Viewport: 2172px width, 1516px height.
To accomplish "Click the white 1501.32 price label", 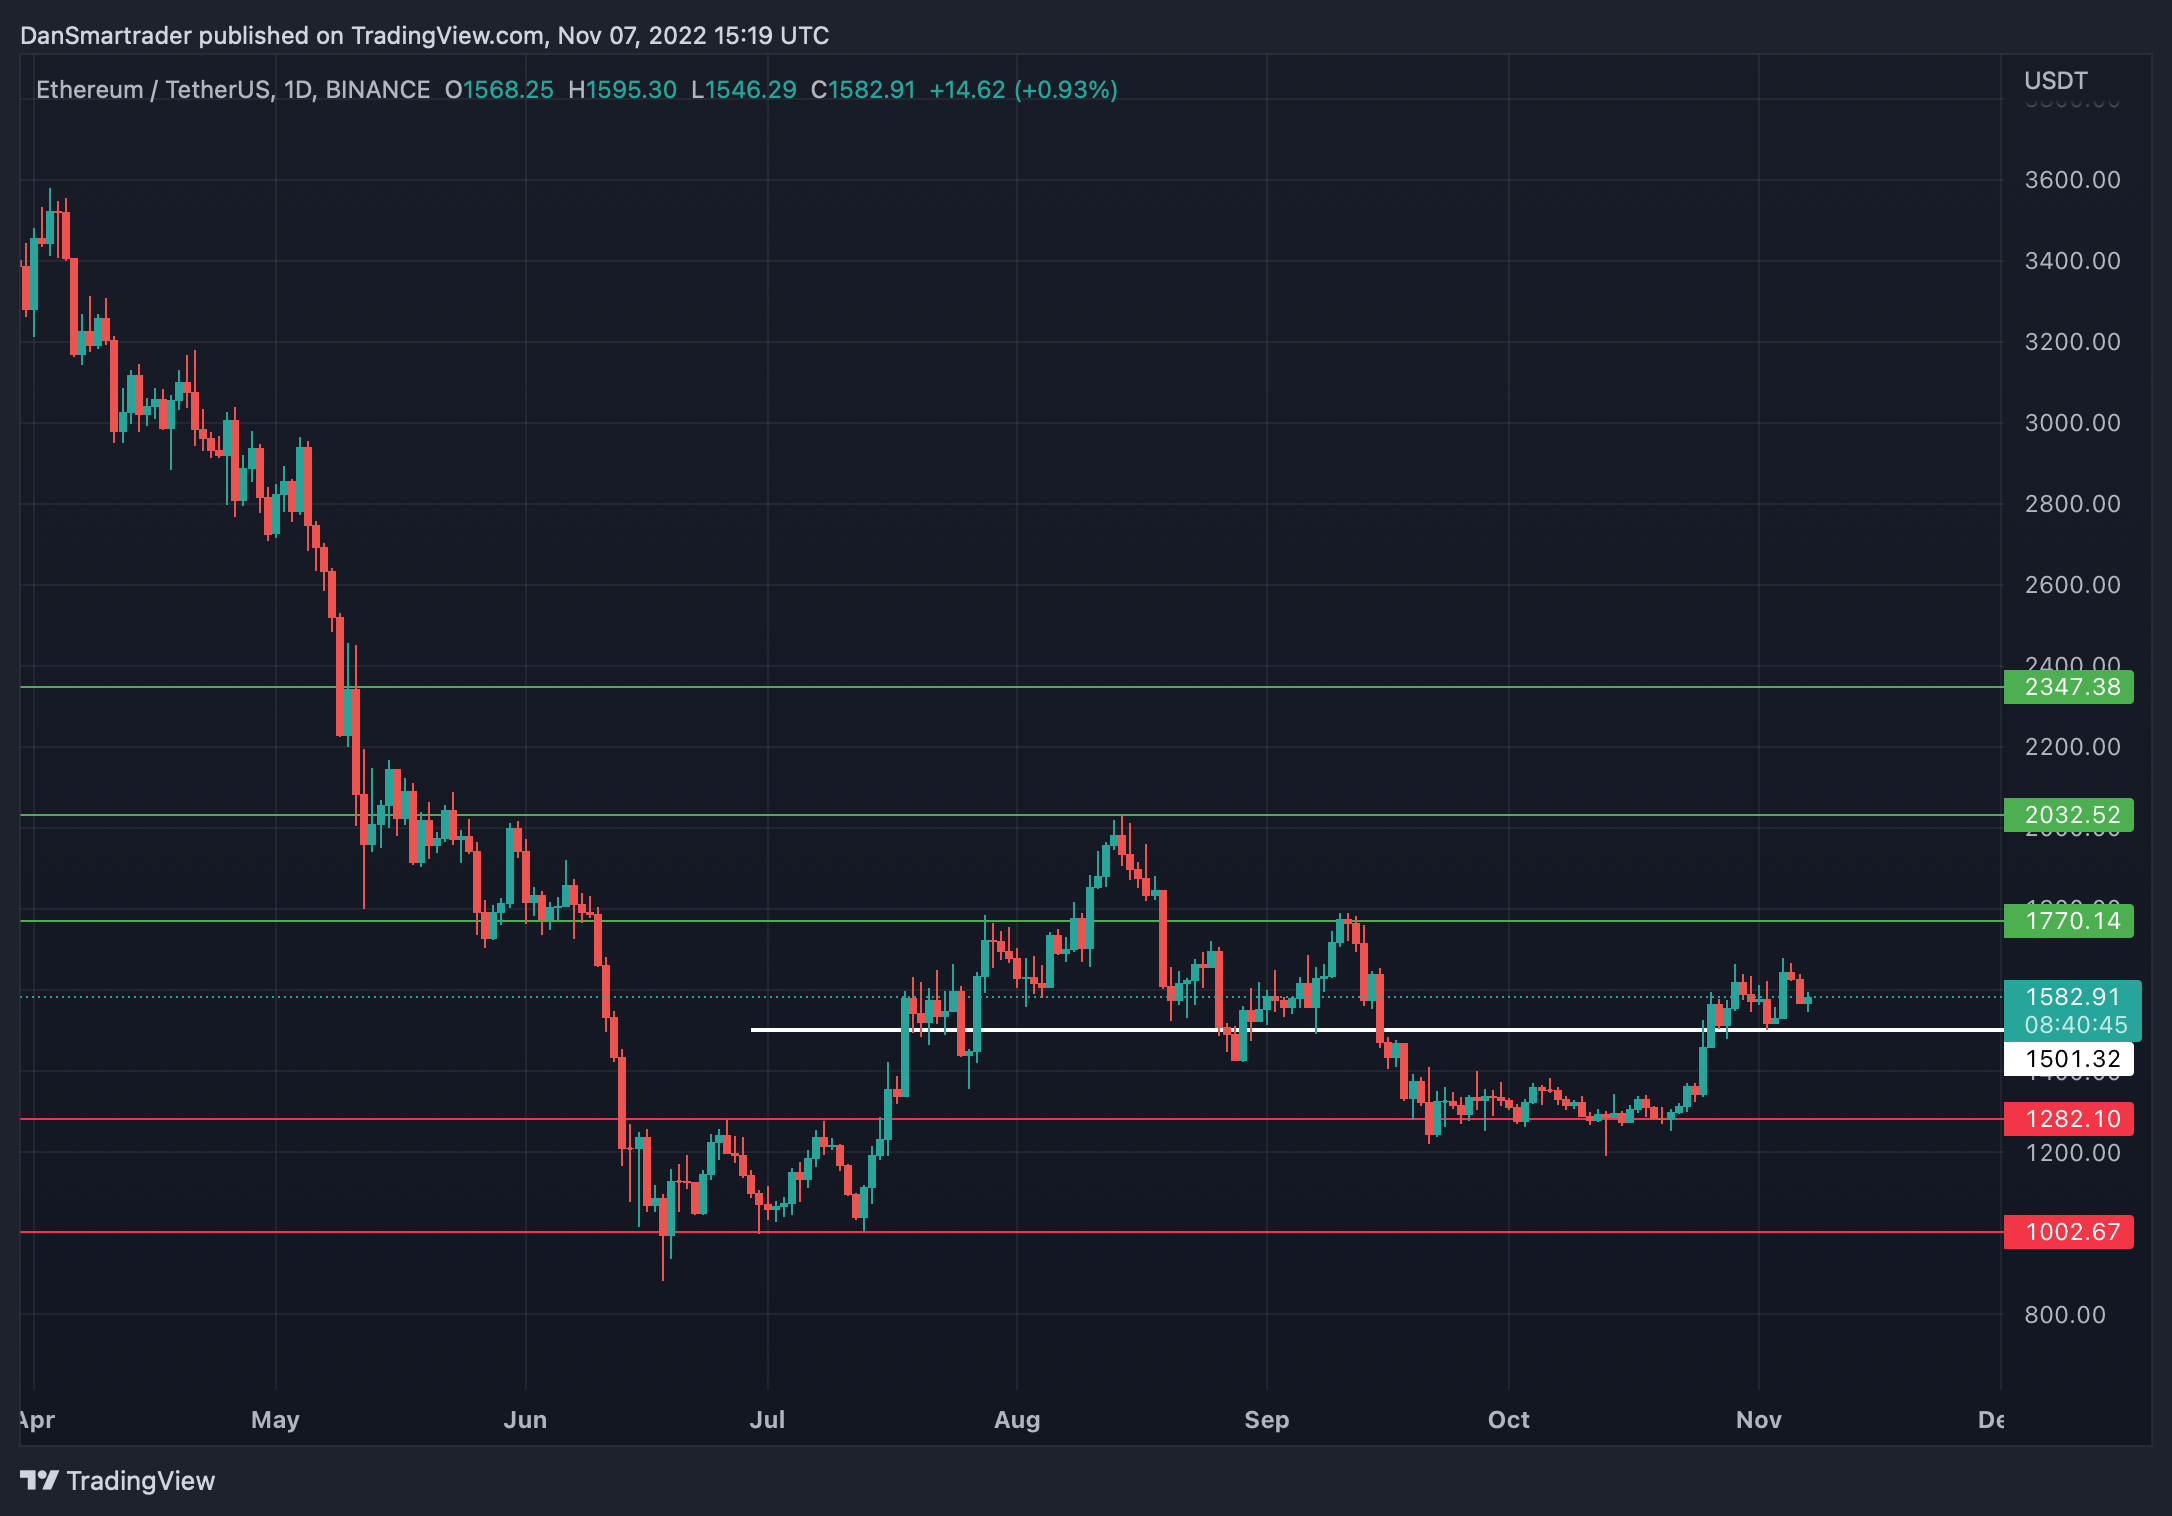I will pyautogui.click(x=2068, y=1059).
